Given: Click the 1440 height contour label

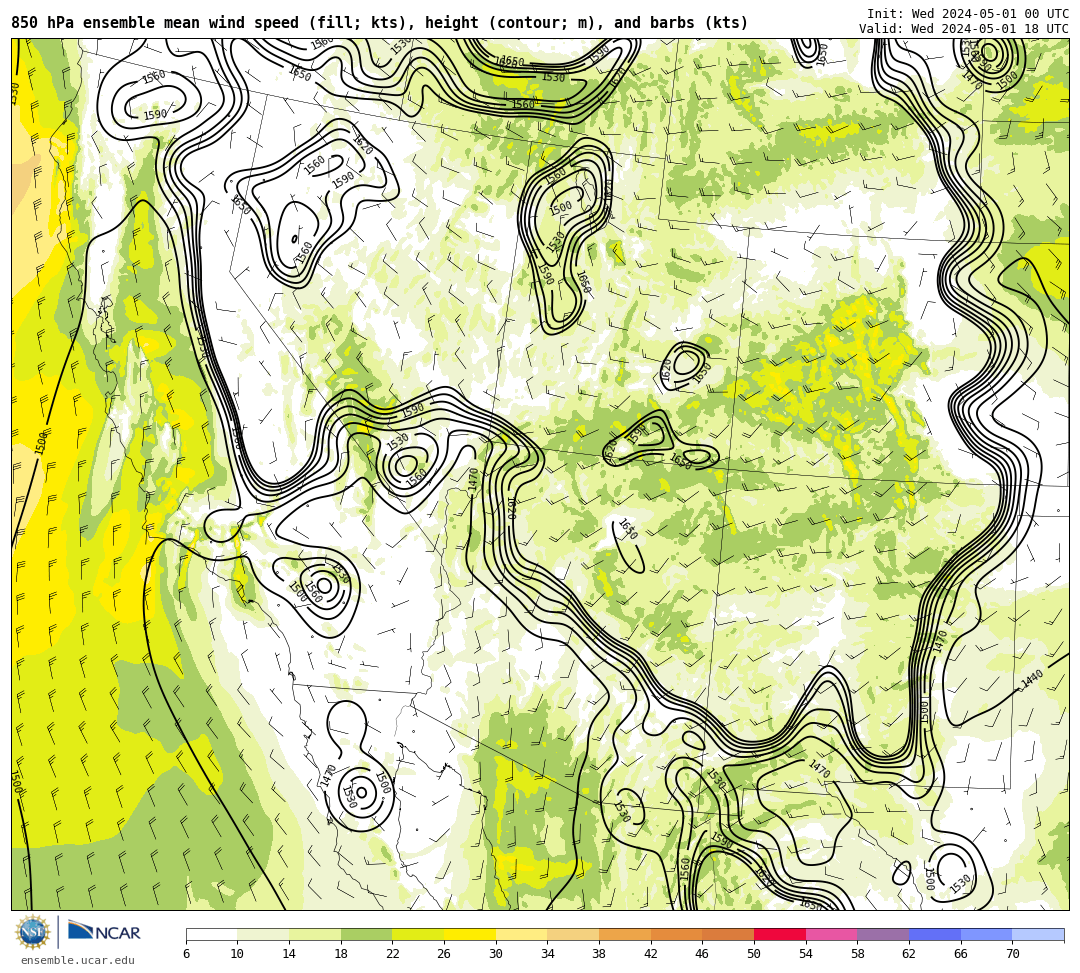Looking at the screenshot, I should 1032,678.
